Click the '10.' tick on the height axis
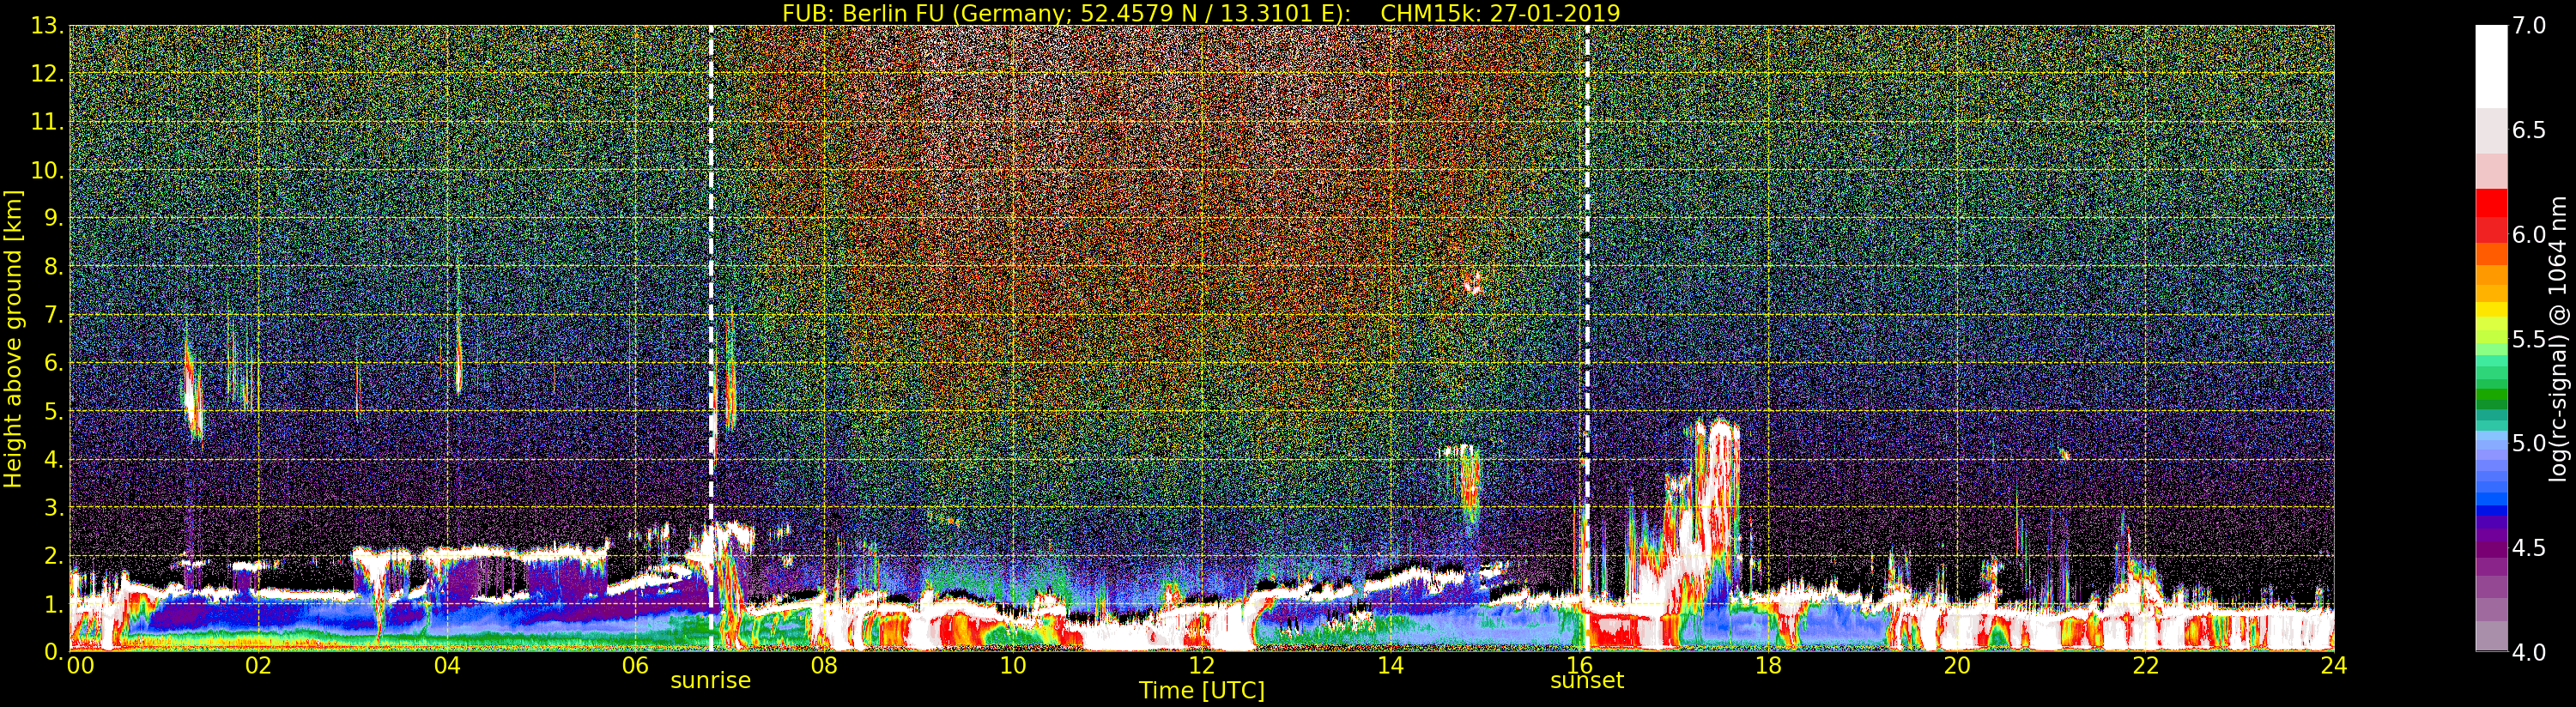The width and height of the screenshot is (2576, 707). coord(47,170)
